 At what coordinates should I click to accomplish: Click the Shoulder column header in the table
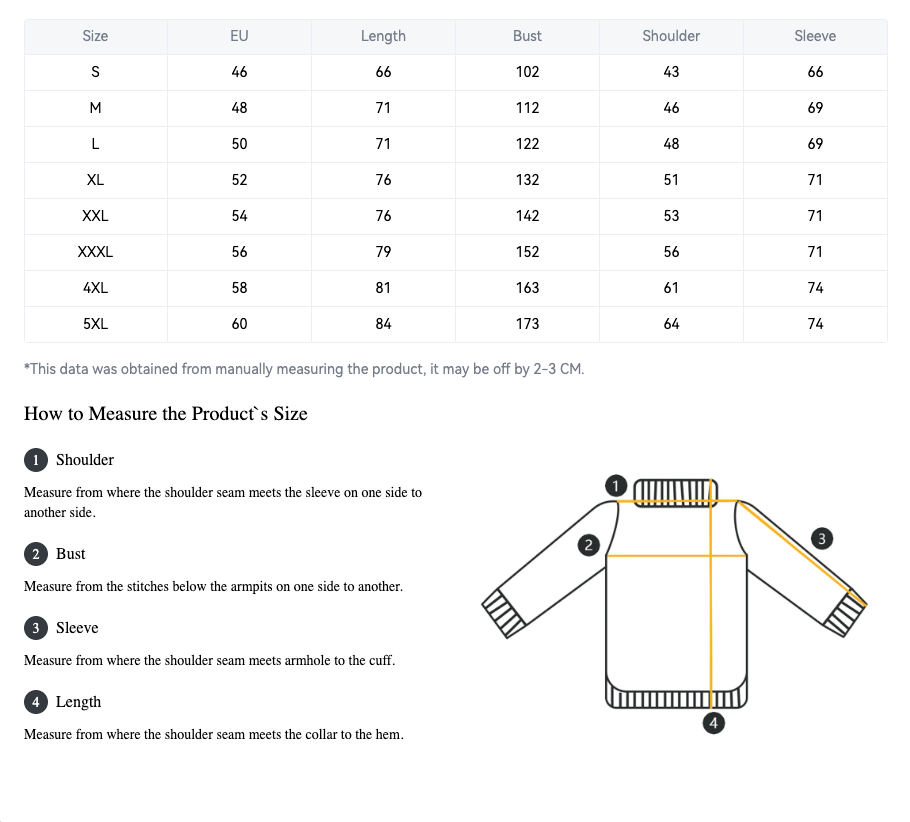tap(671, 36)
